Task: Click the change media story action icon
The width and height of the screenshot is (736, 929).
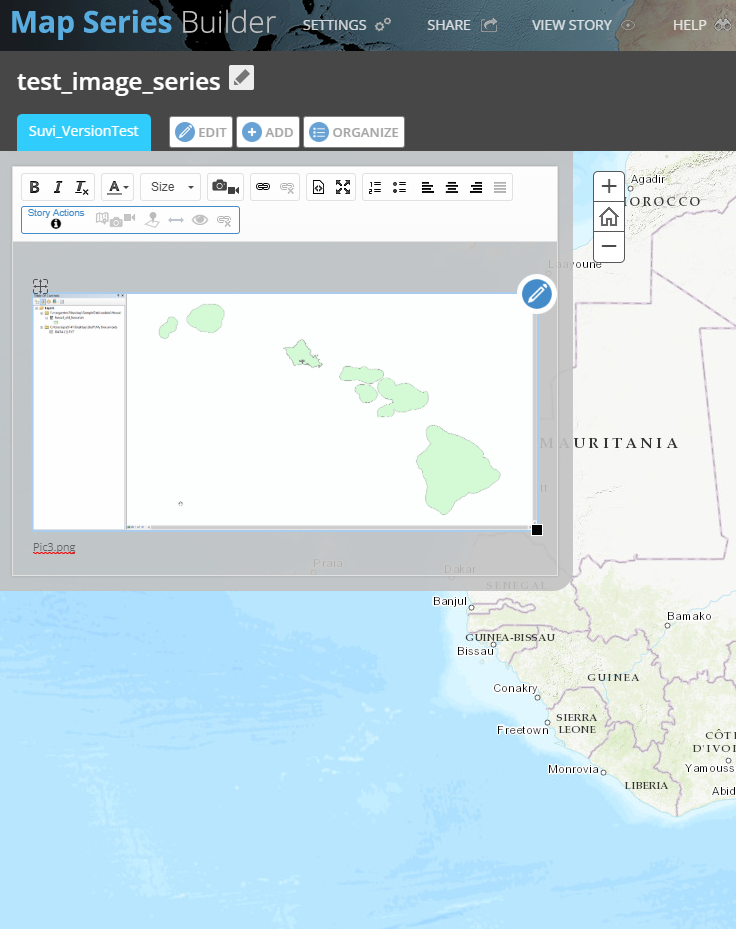Action: 116,220
